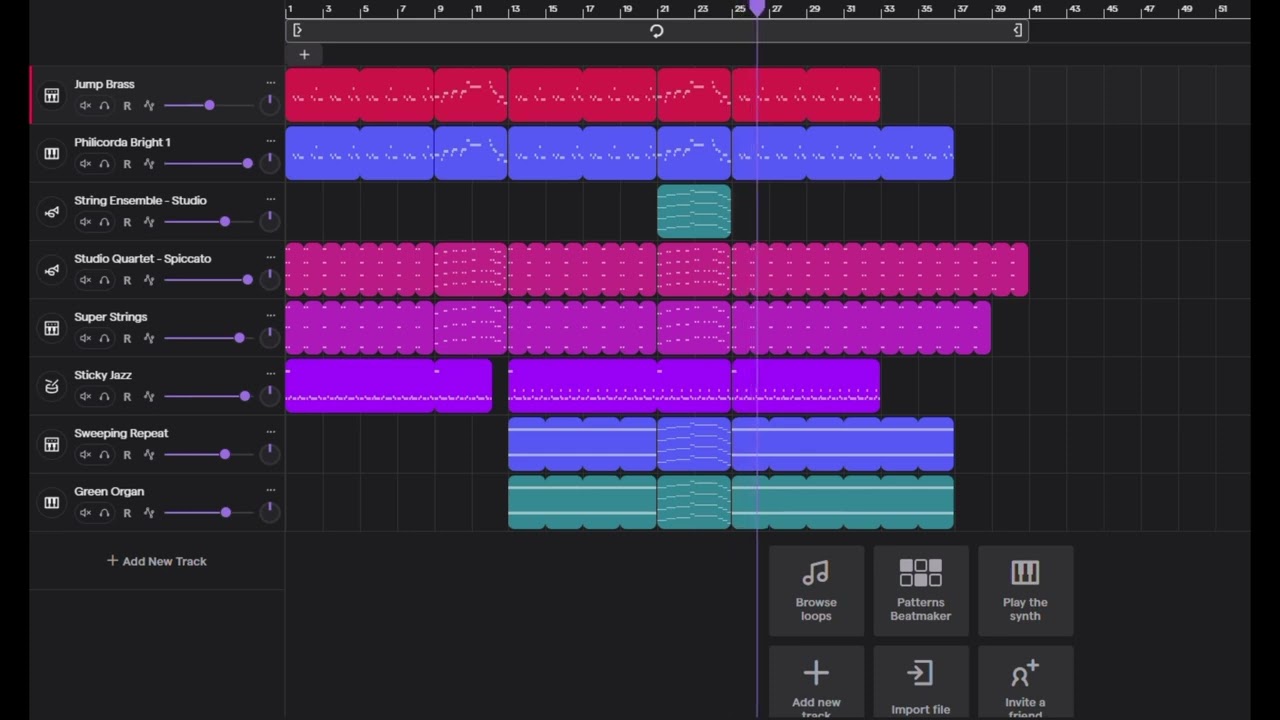Open the String Ensemble - Studio options menu
This screenshot has height=720, width=1280.
(x=270, y=199)
